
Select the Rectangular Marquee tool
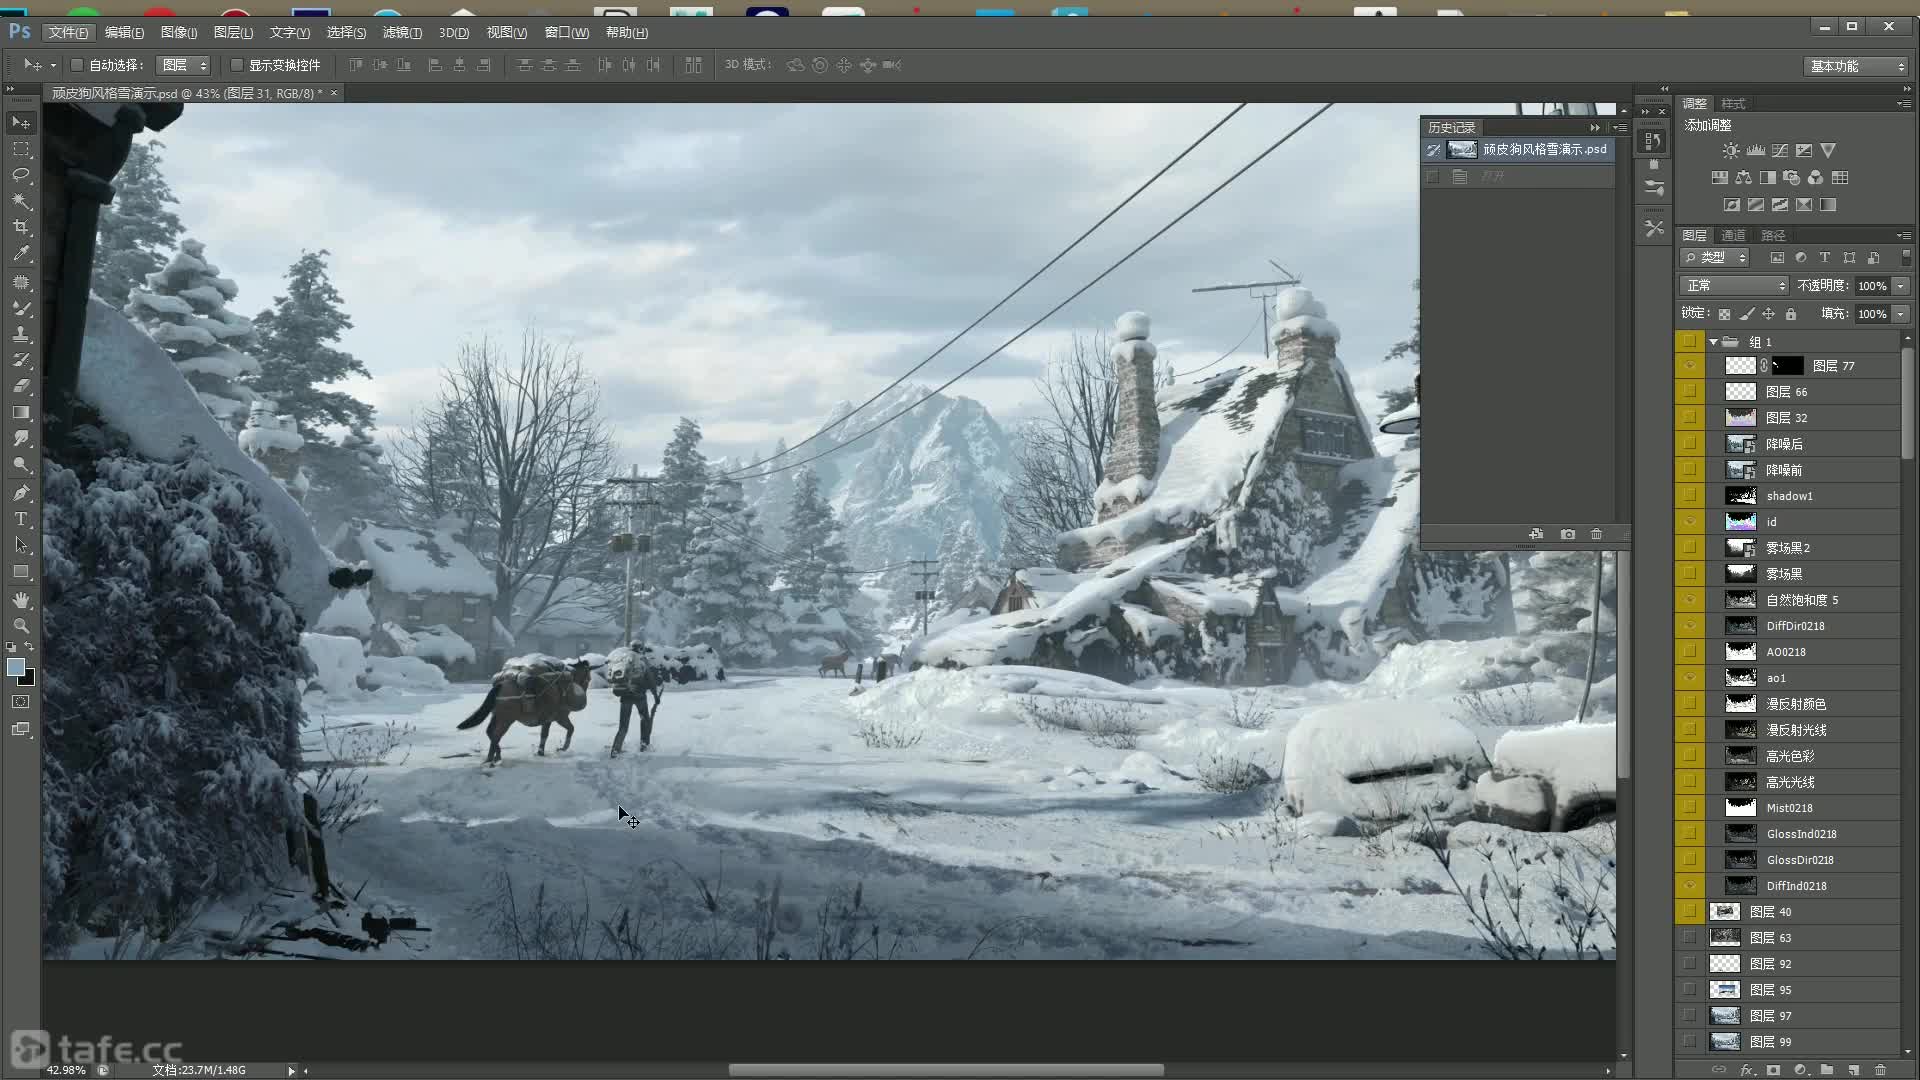(21, 149)
